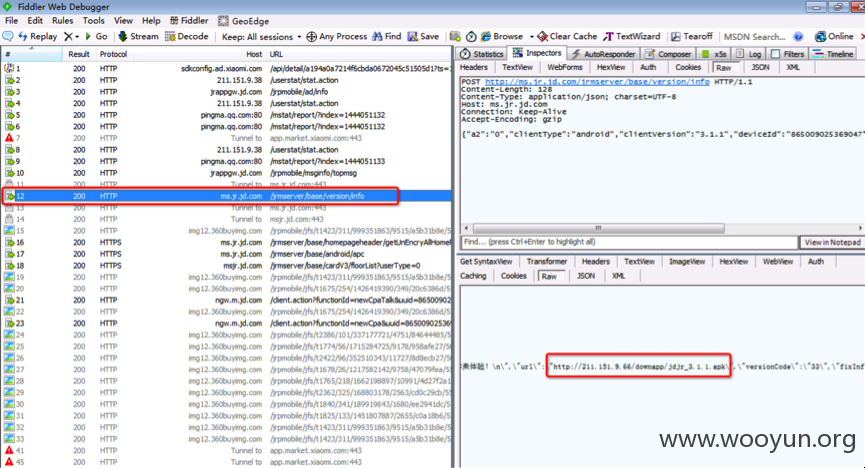Viewport: 865px width, 468px height.
Task: Select session 16 getUnEncryAllHome row
Action: [x=226, y=242]
